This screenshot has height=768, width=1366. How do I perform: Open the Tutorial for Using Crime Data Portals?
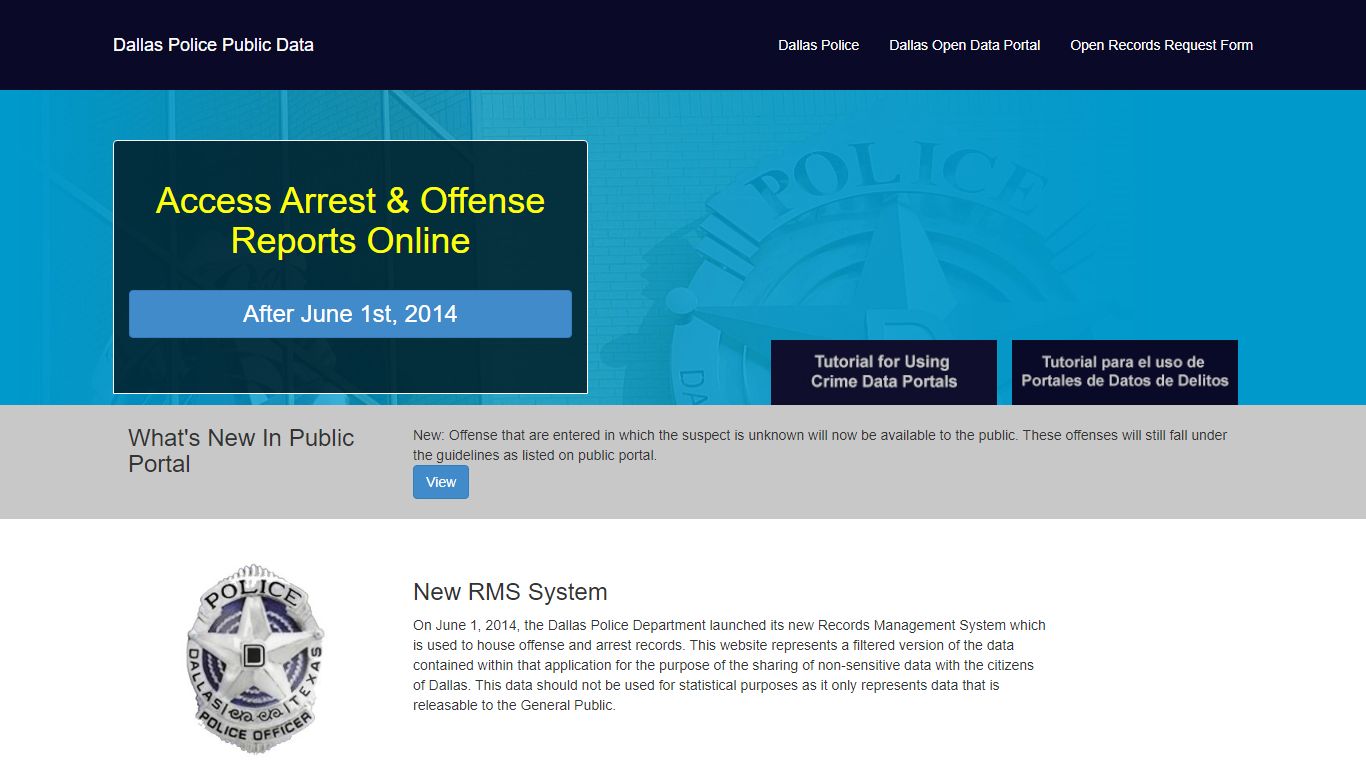884,372
